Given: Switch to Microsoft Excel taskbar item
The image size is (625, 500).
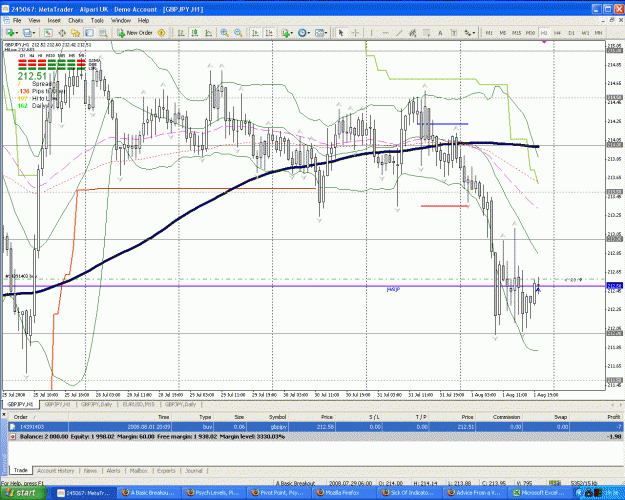Looking at the screenshot, I should [x=541, y=493].
